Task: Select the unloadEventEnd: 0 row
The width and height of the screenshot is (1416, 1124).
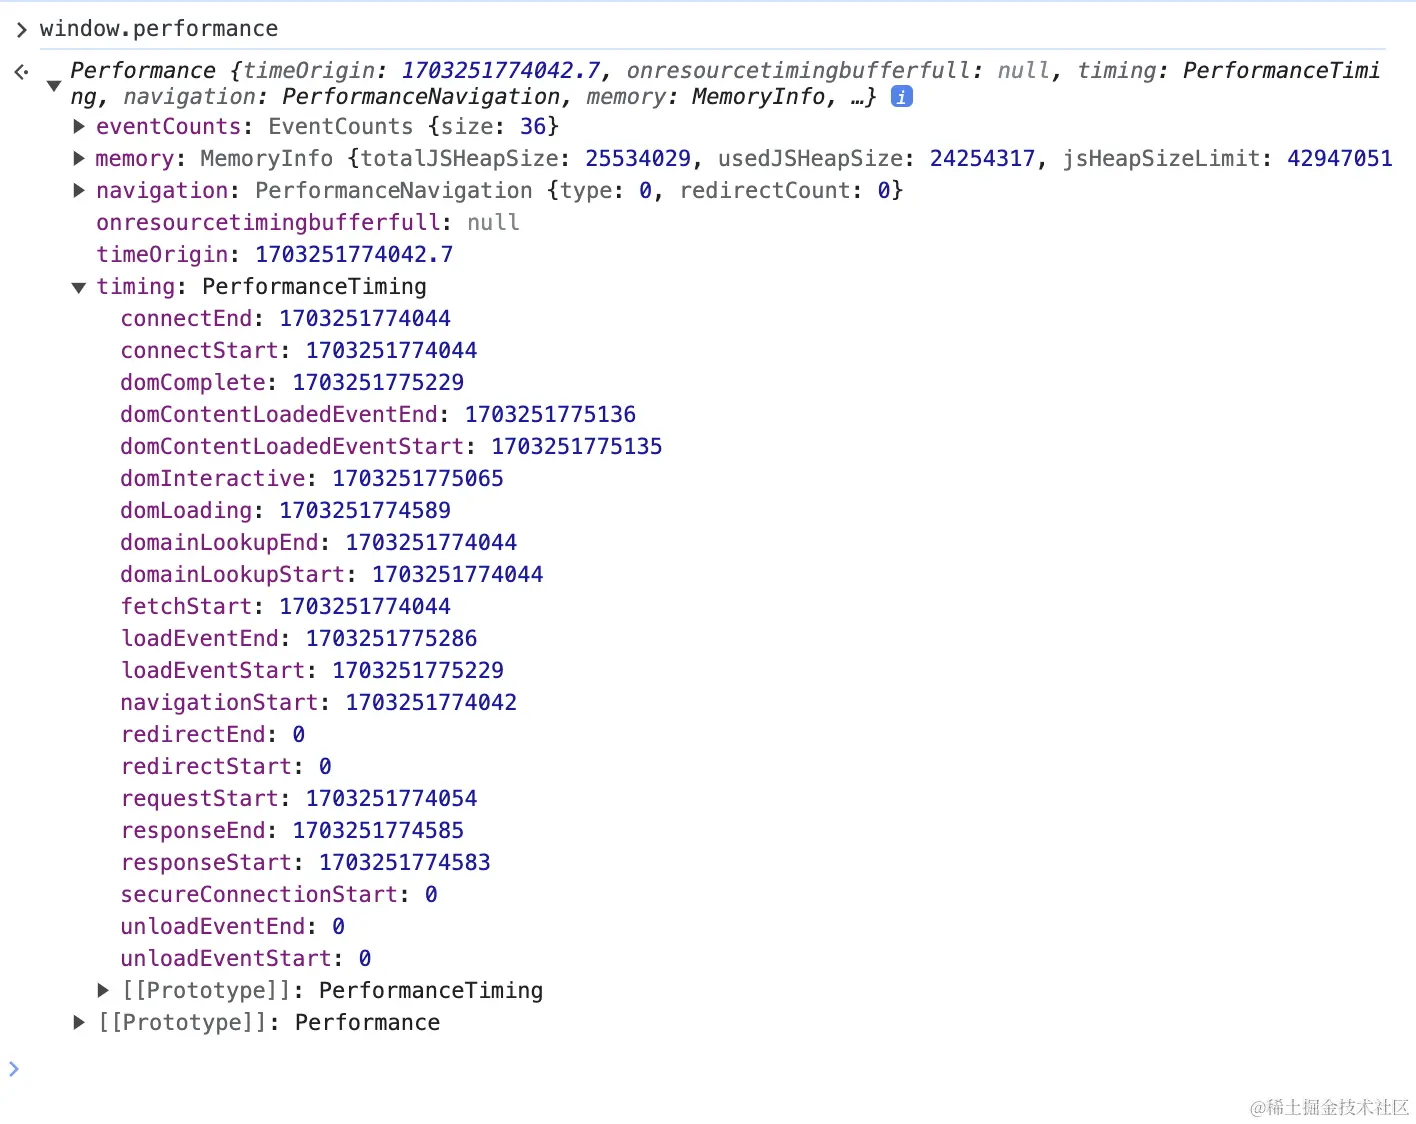Action: coord(233,926)
